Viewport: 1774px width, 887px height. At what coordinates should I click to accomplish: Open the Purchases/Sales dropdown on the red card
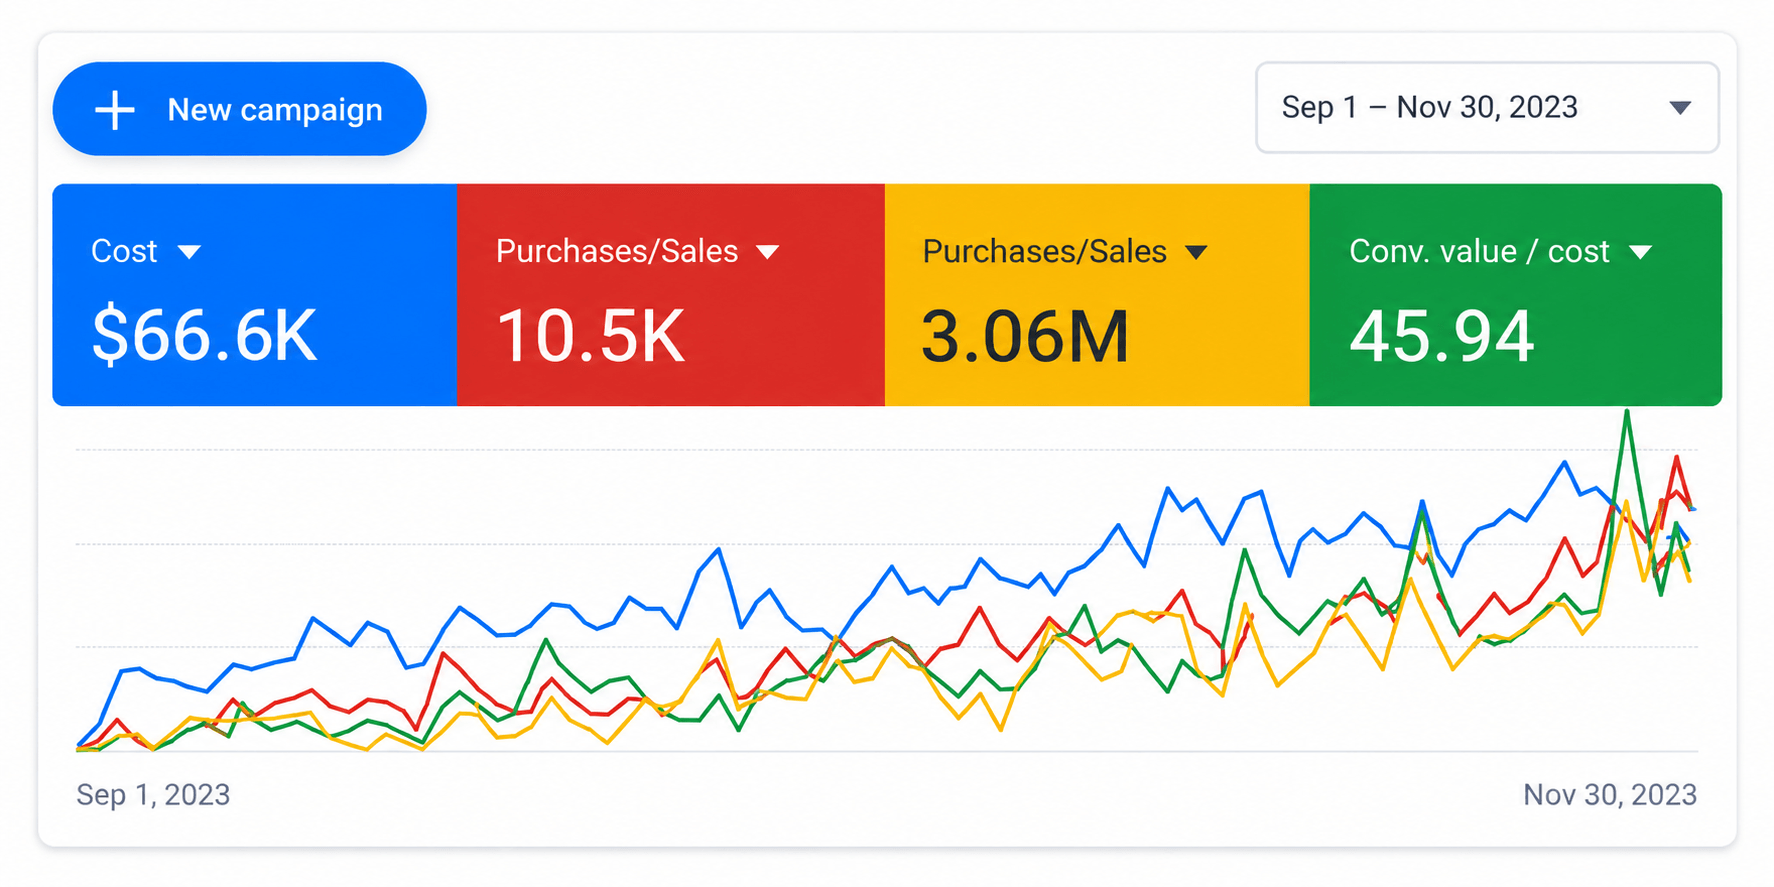pyautogui.click(x=768, y=252)
